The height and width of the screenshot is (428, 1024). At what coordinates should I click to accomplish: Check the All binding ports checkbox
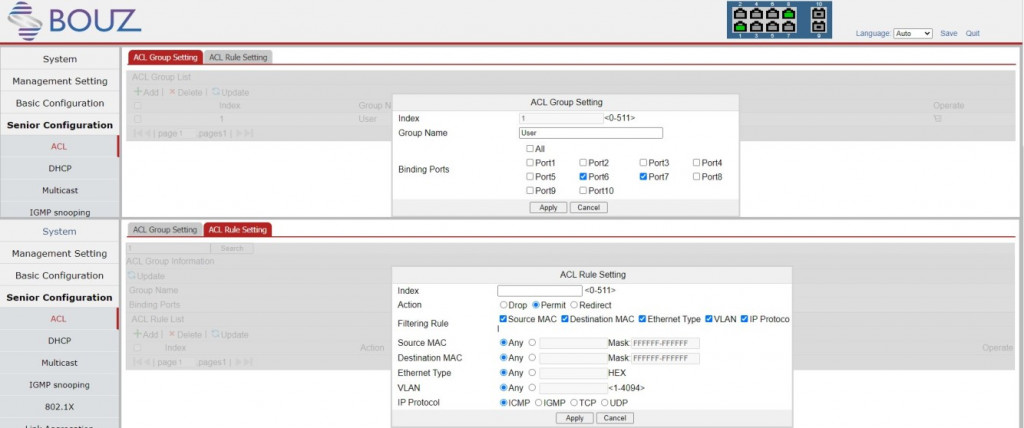point(530,149)
